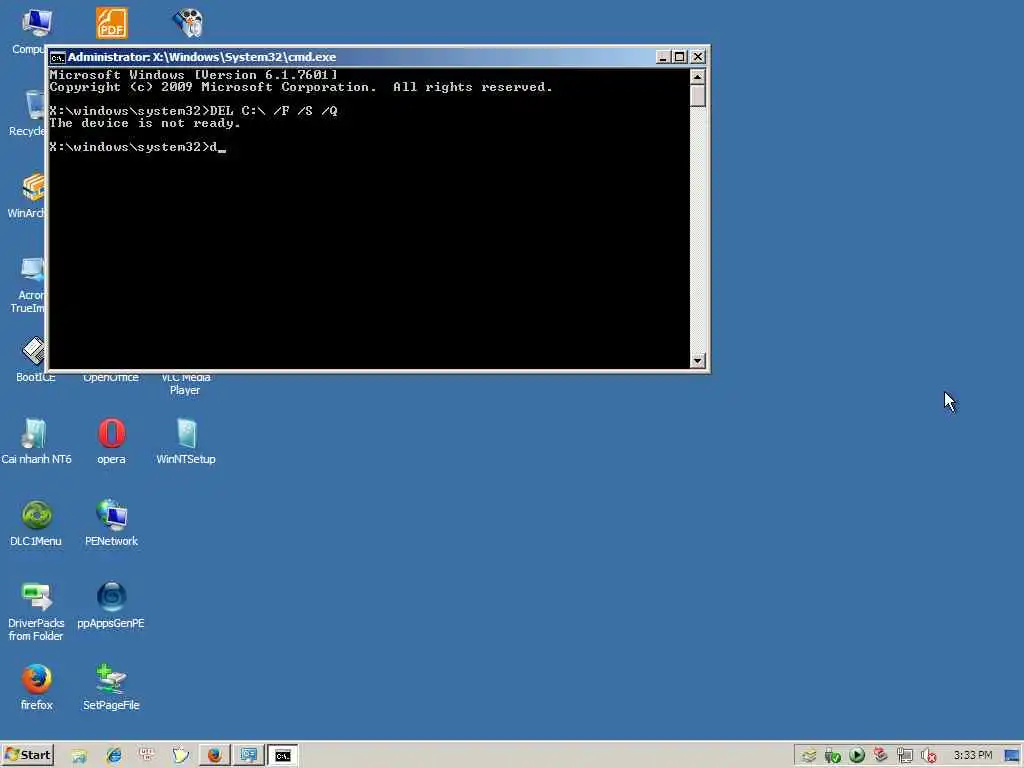Click the DEL C:\ /F /S /Q line
The height and width of the screenshot is (768, 1024).
(x=193, y=111)
